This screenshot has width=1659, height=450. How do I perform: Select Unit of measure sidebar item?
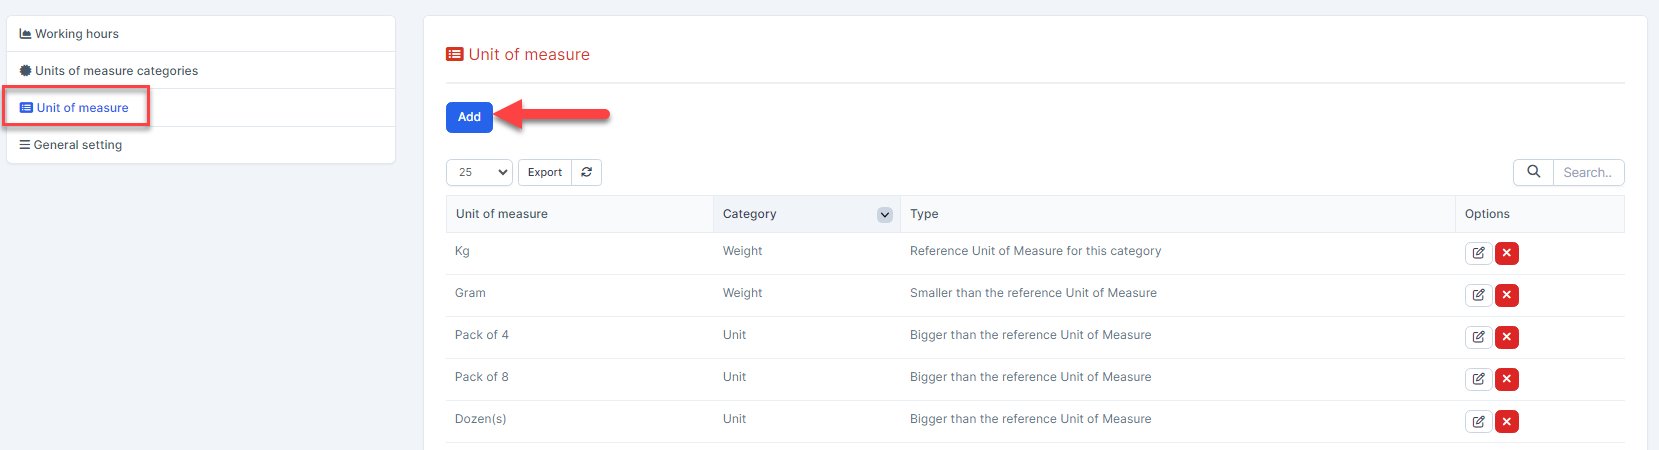pos(82,108)
